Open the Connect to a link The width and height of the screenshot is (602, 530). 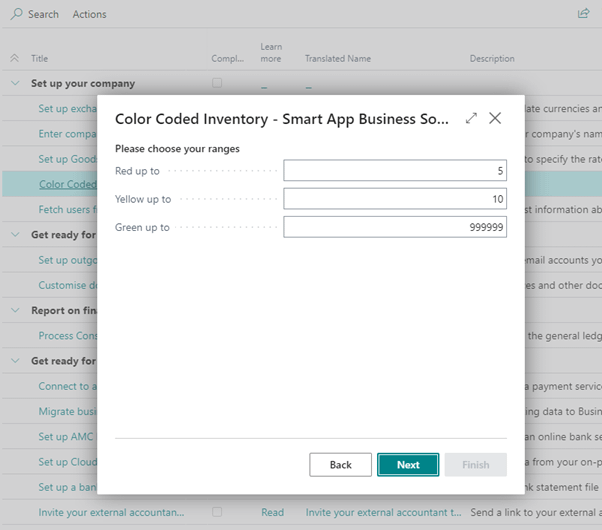(x=68, y=386)
